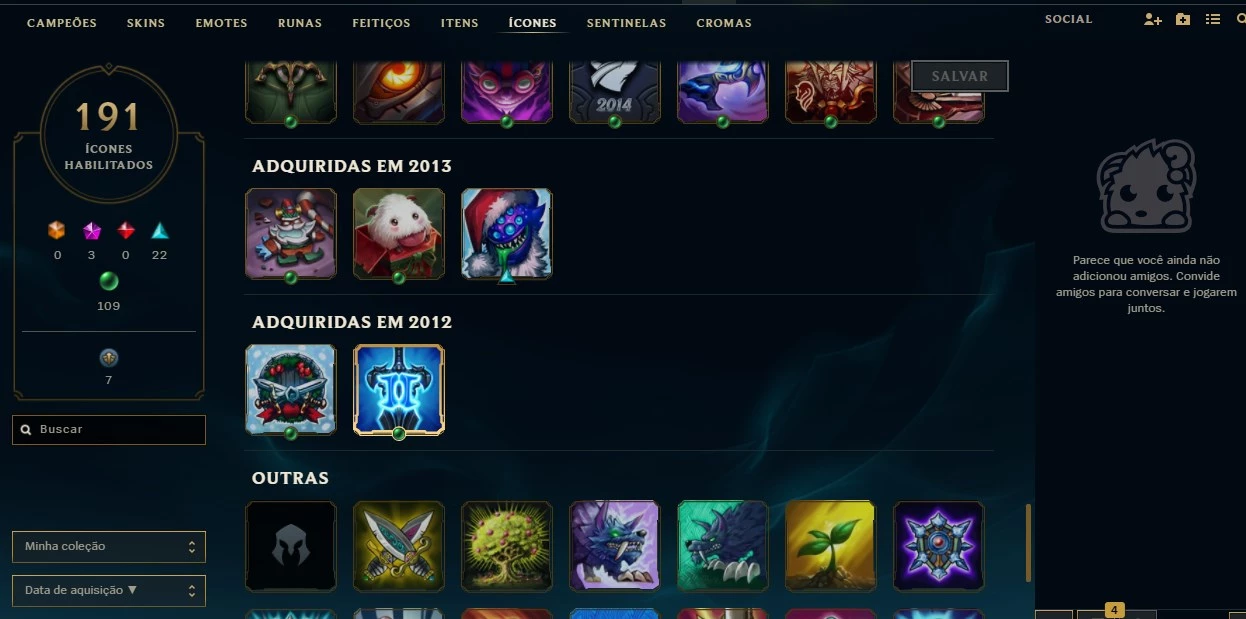Click the Buscar search field

pyautogui.click(x=109, y=429)
